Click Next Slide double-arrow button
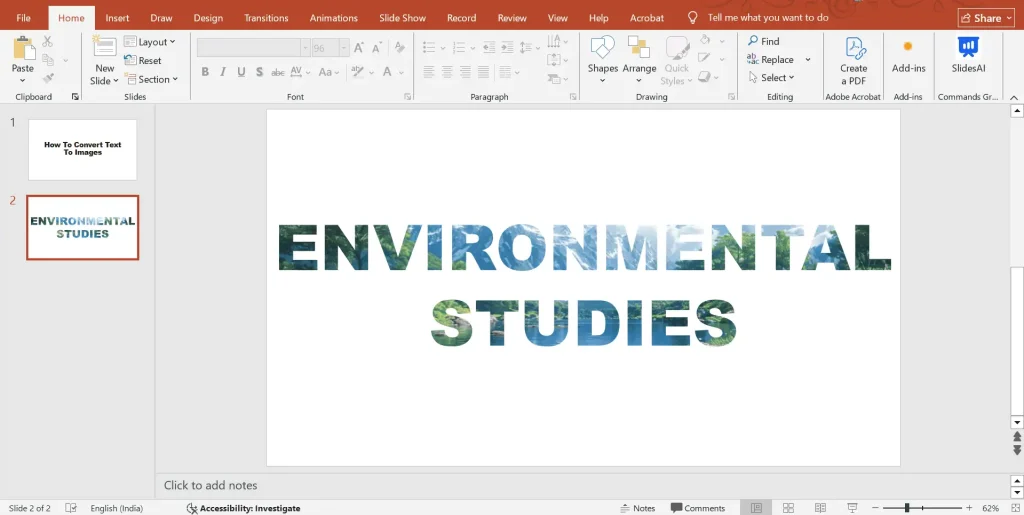 [1017, 450]
